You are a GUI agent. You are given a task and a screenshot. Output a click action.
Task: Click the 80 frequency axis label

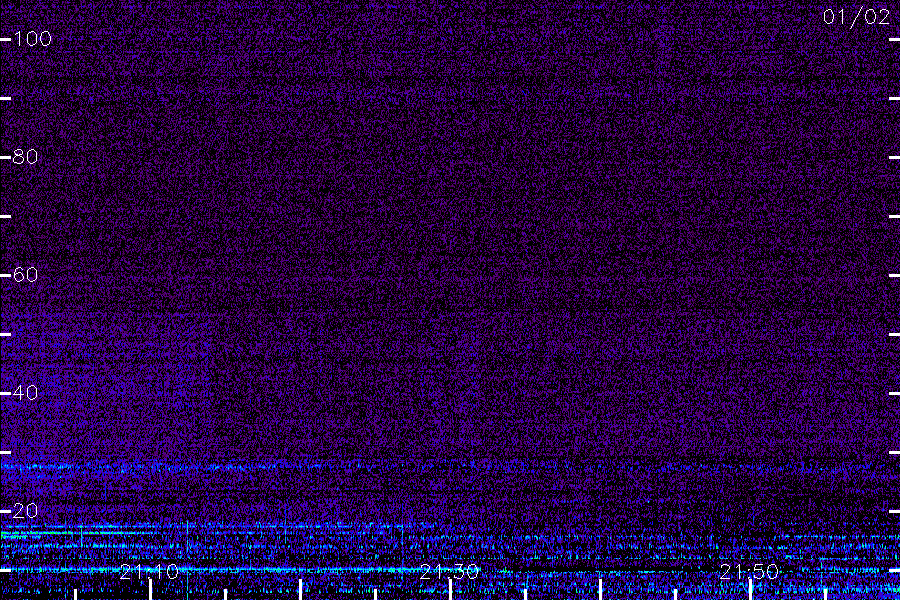pos(25,157)
